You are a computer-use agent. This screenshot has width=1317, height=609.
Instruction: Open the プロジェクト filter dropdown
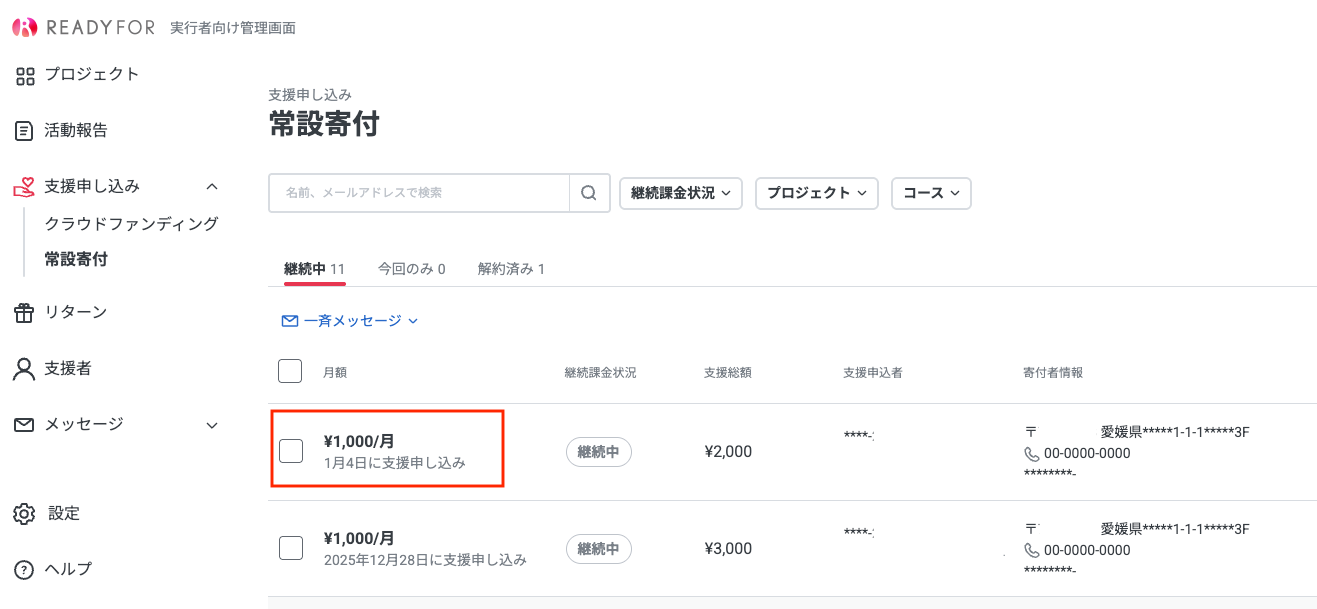pyautogui.click(x=817, y=193)
